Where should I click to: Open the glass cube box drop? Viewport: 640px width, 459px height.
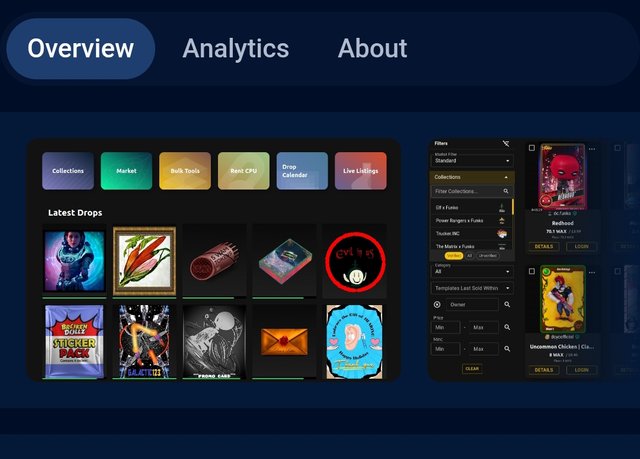coord(284,261)
